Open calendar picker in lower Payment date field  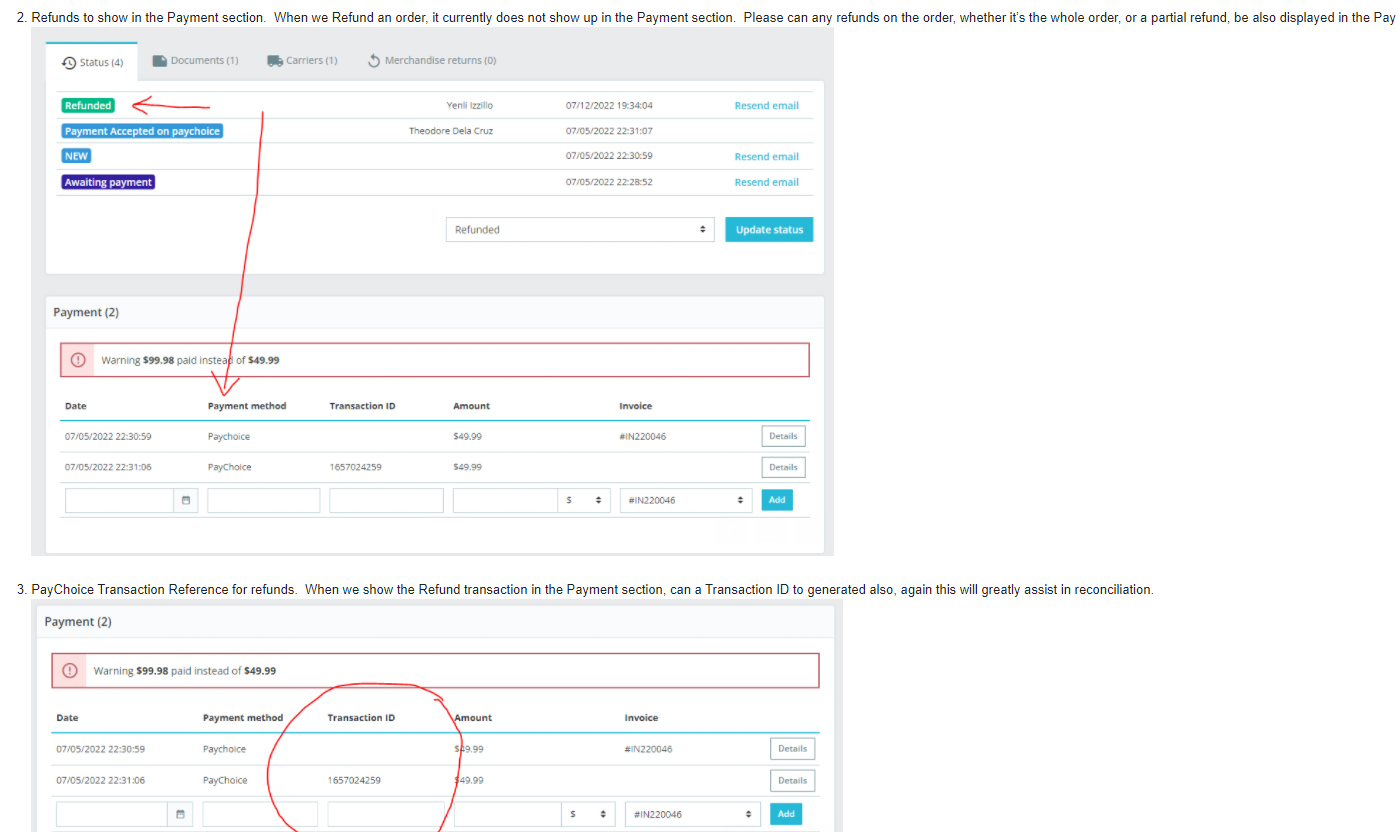pos(179,814)
